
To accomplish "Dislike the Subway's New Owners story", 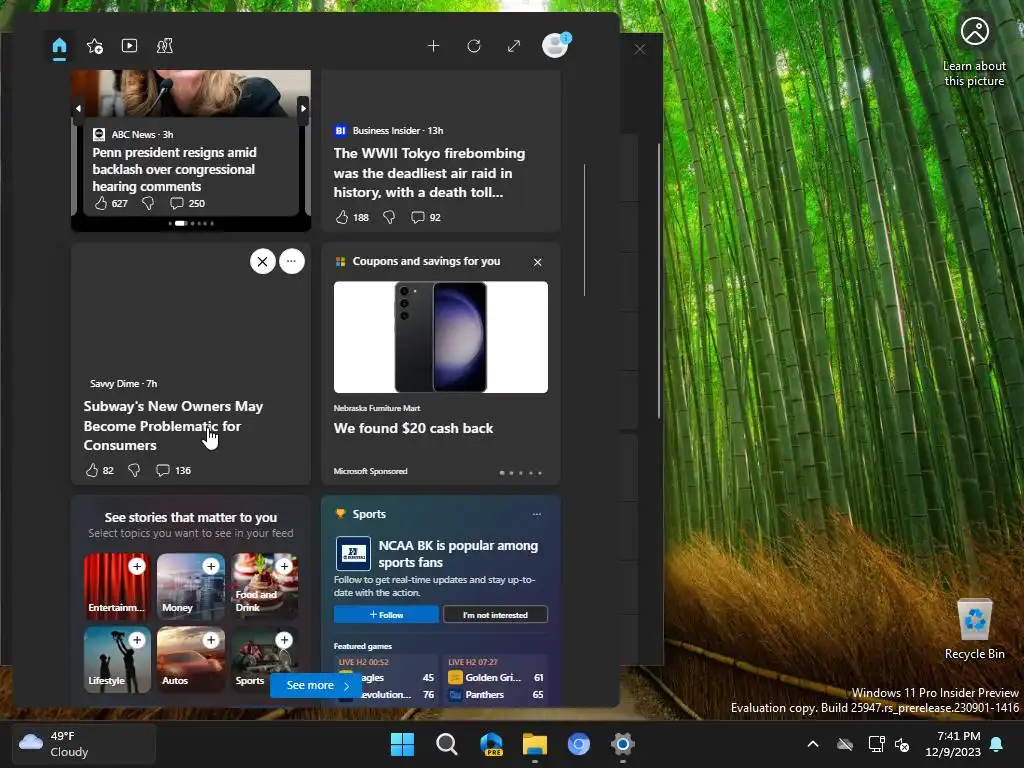I will 134,470.
